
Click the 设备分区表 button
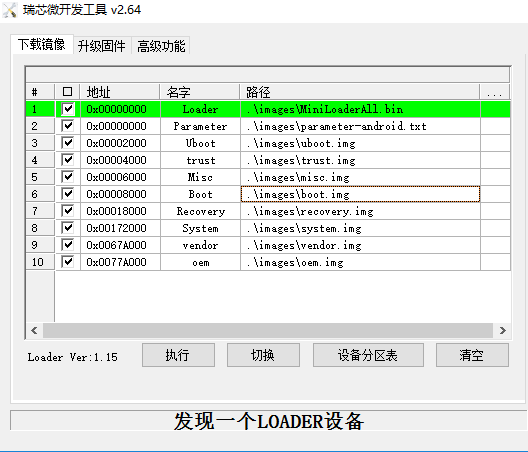(368, 355)
